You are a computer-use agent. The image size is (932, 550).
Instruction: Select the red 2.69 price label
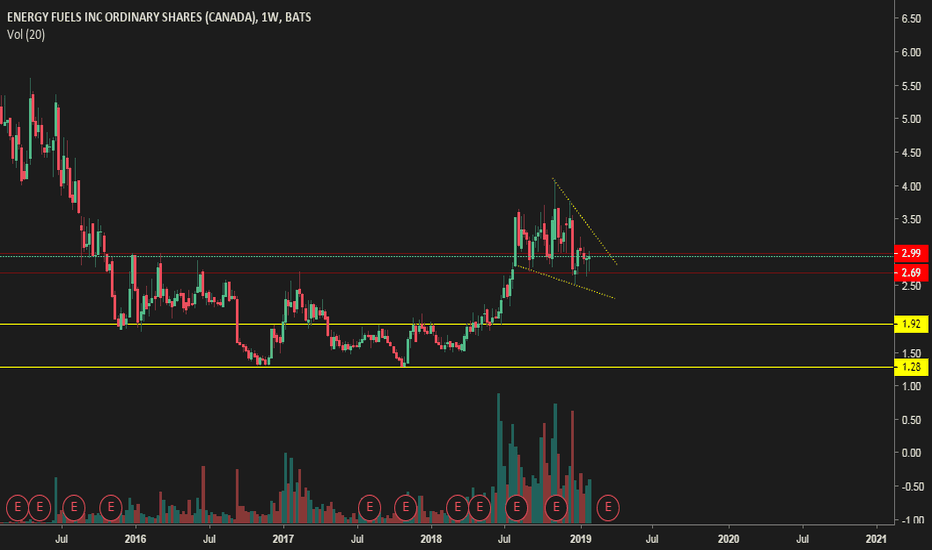coord(911,273)
